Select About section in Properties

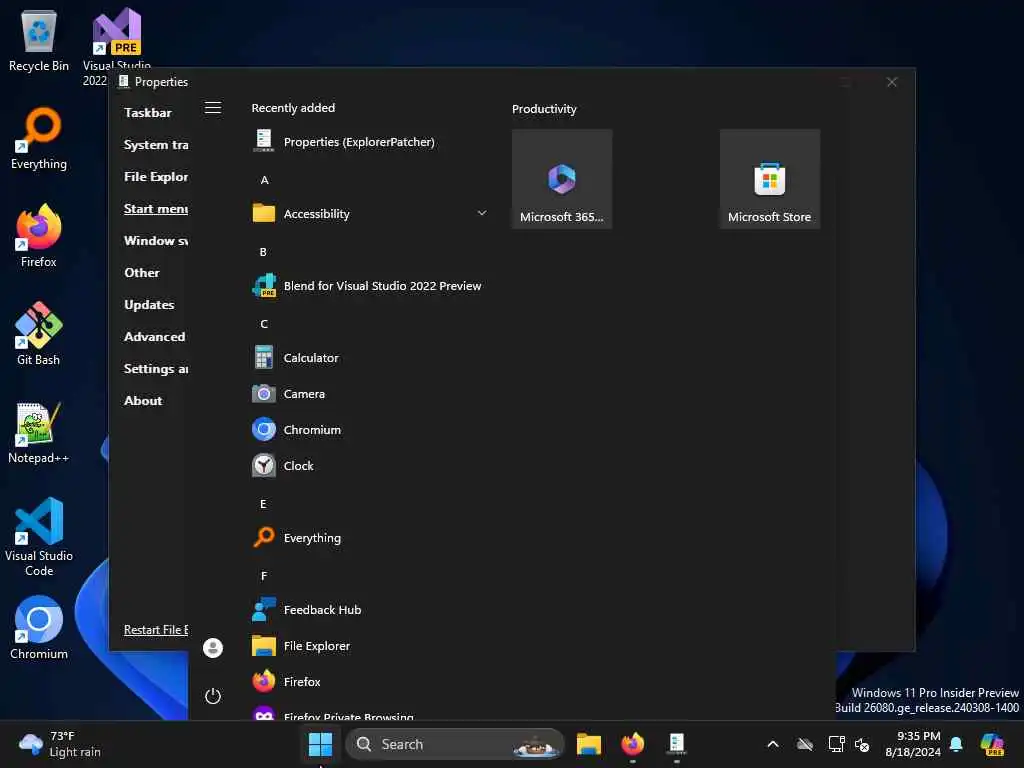143,400
